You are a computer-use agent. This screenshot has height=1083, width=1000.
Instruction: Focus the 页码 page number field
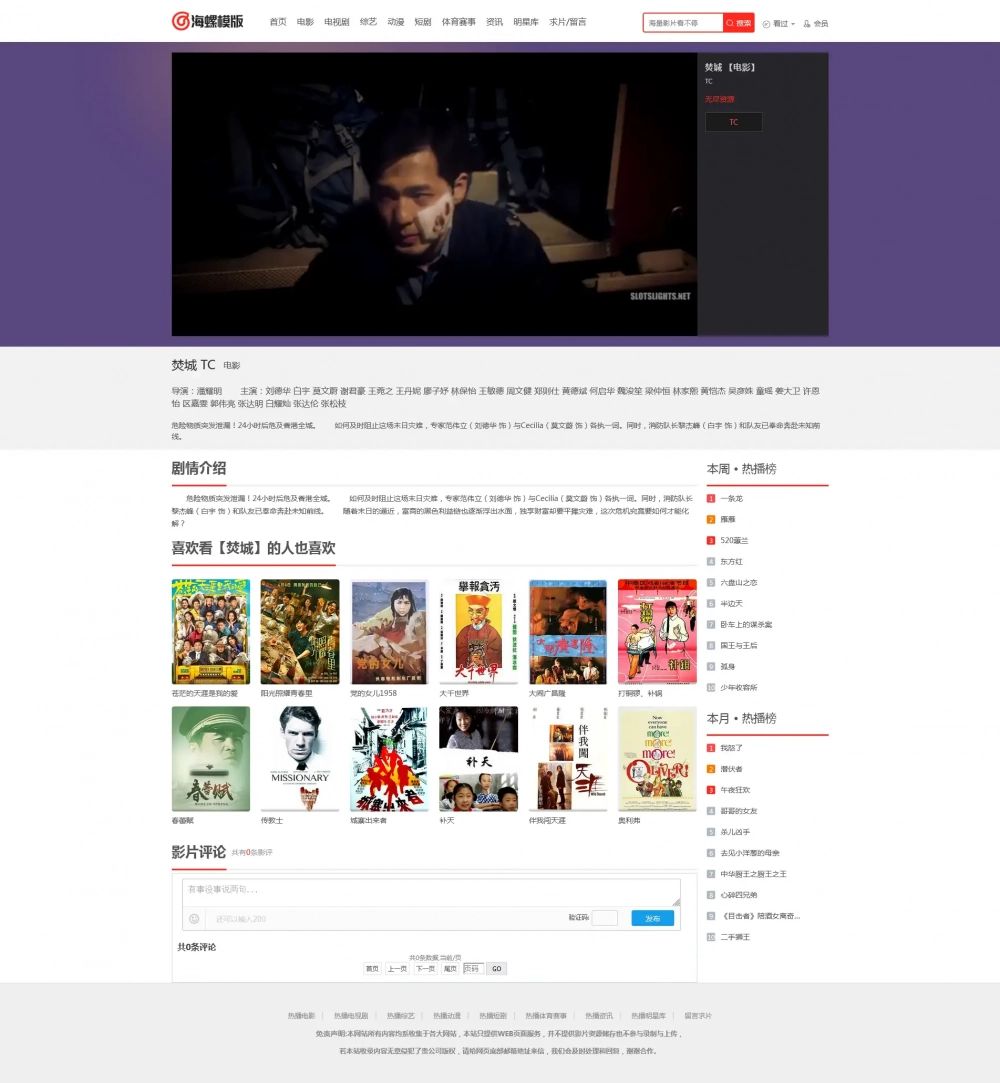click(x=473, y=969)
